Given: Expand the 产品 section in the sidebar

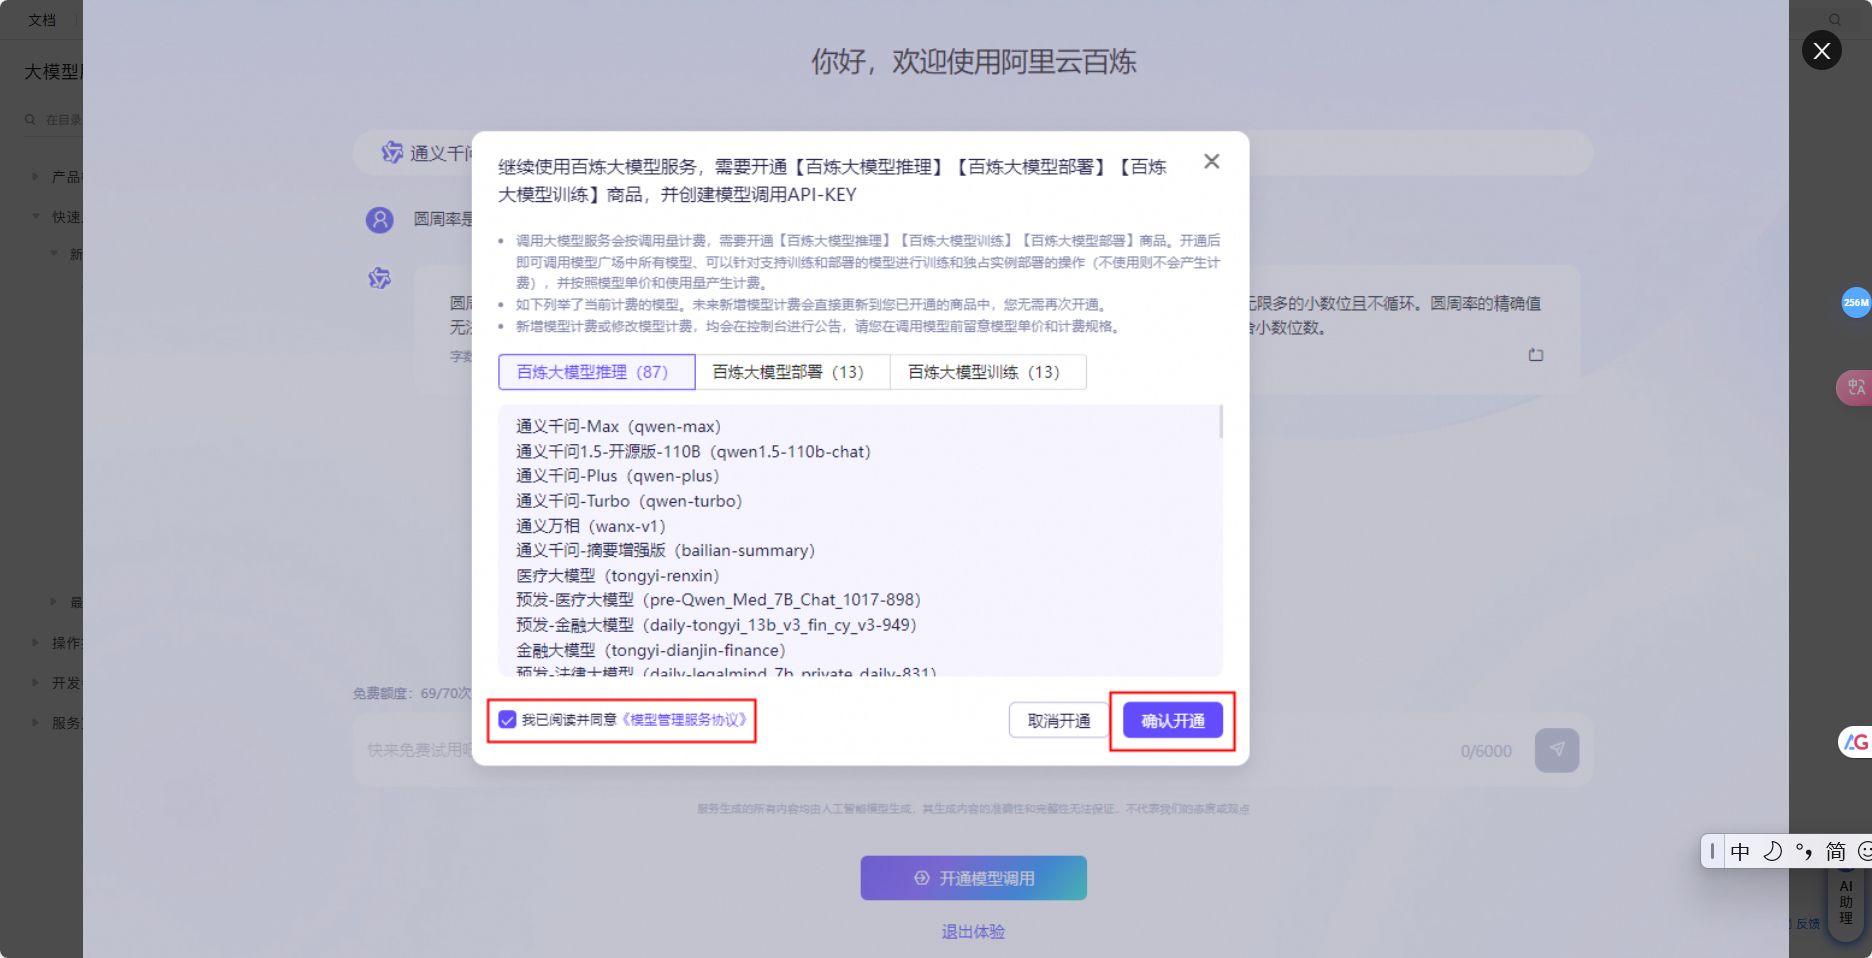Looking at the screenshot, I should 36,176.
